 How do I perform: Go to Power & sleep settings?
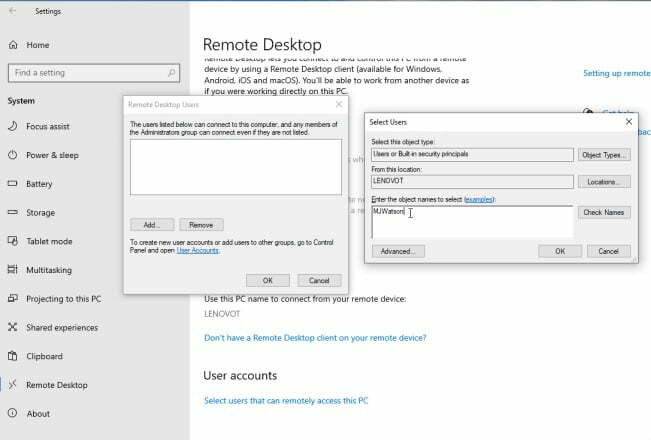pos(52,155)
